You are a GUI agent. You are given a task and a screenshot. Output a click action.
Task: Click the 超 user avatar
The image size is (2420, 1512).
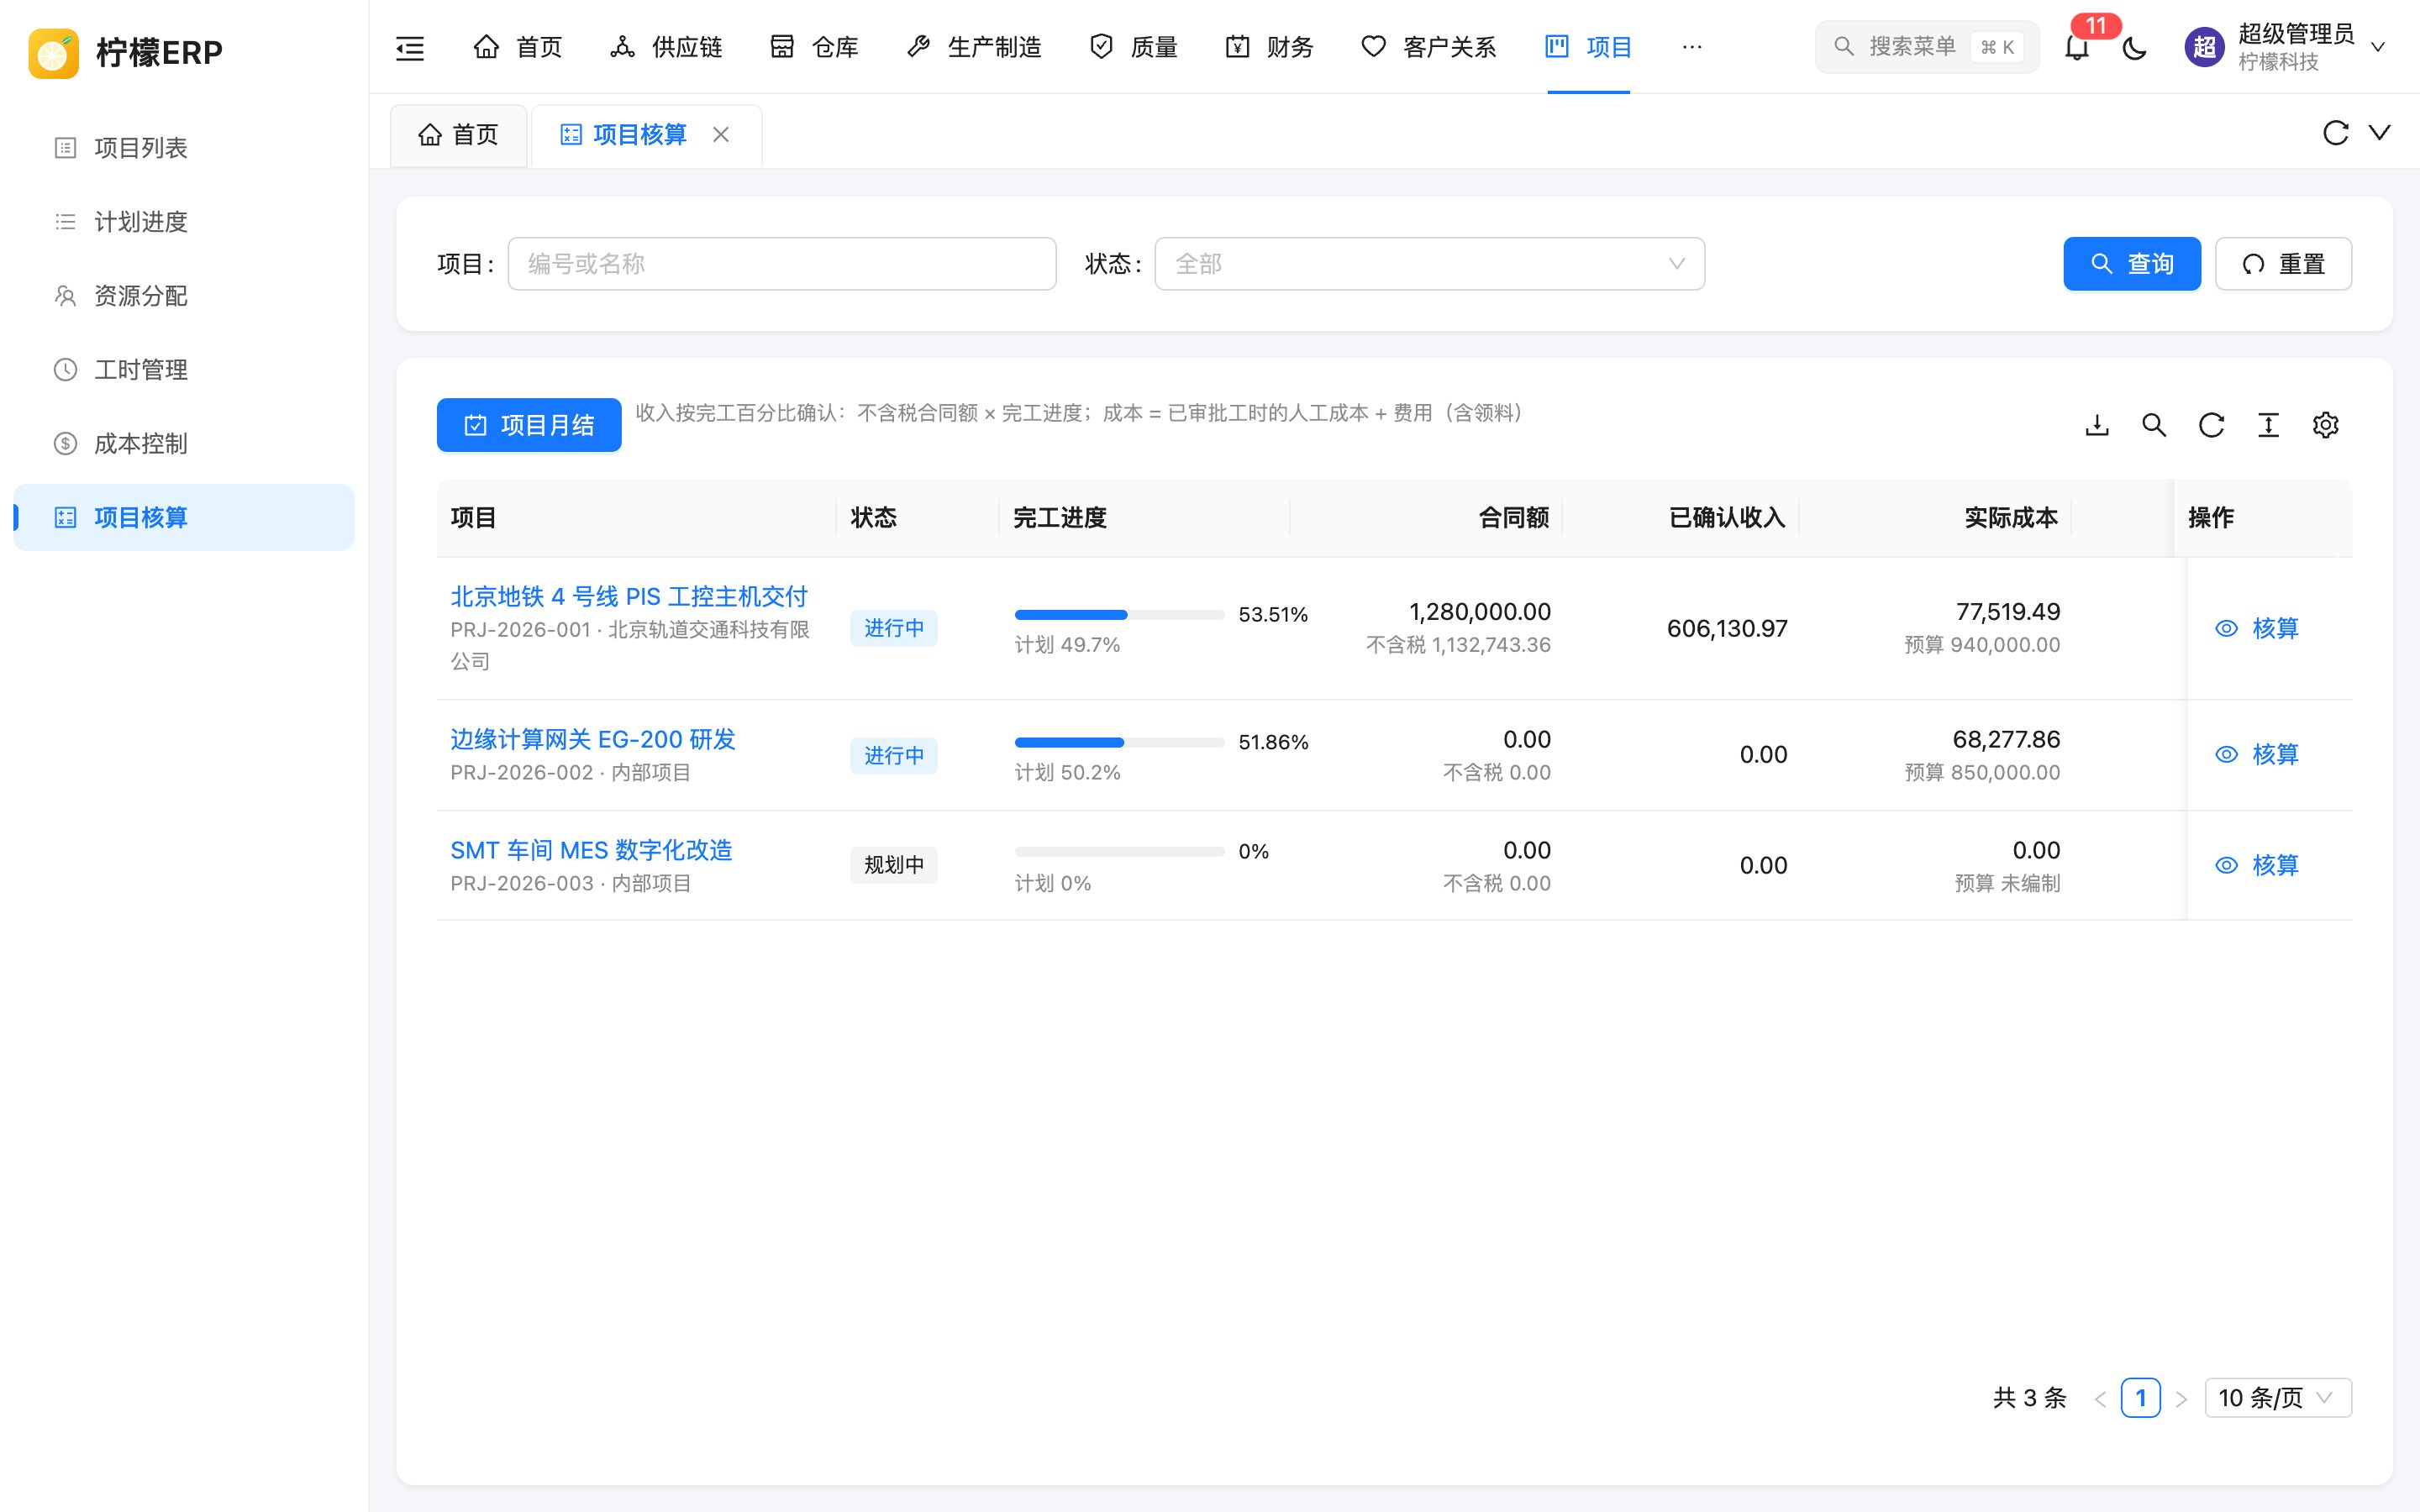click(x=2204, y=47)
